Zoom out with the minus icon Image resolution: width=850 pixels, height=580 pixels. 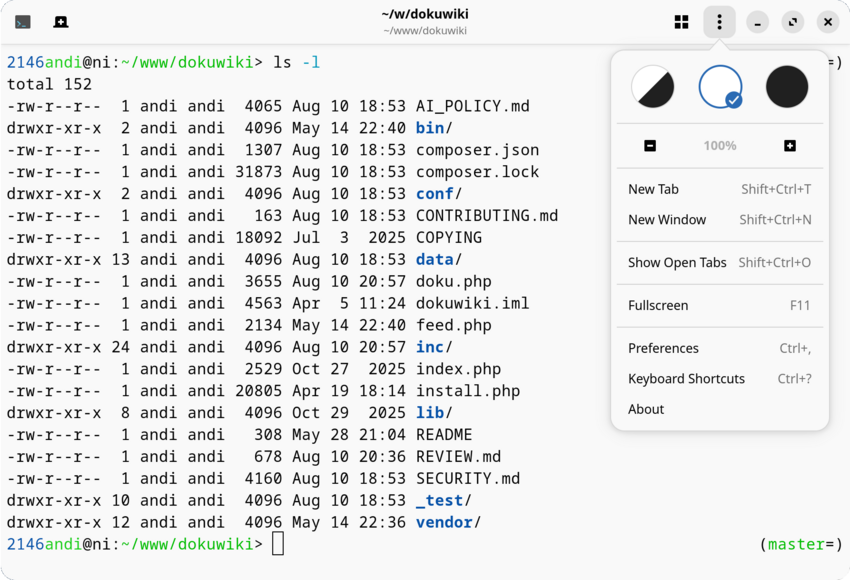point(650,146)
